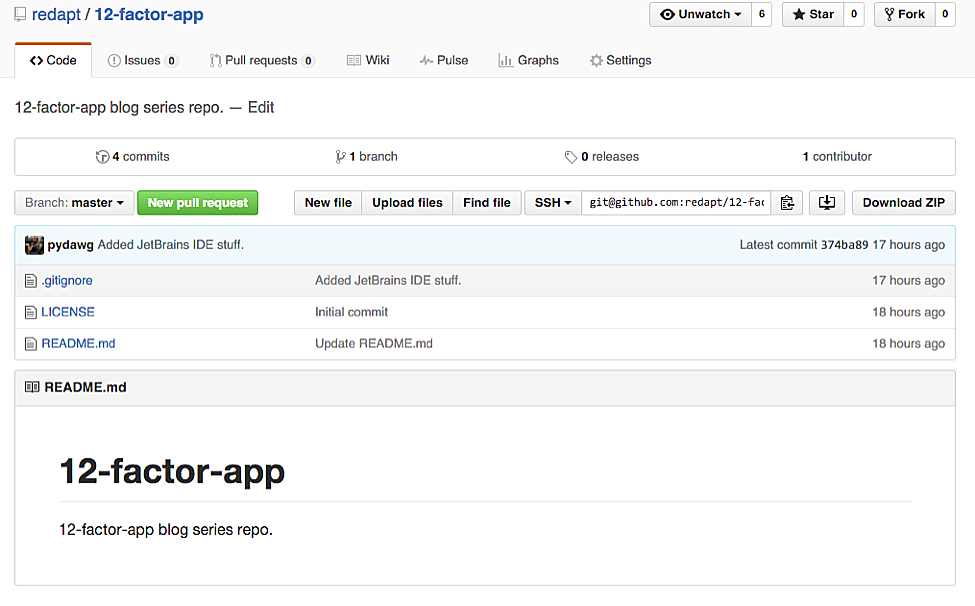Click the New file button
Image resolution: width=975 pixels, height=606 pixels.
pyautogui.click(x=328, y=203)
